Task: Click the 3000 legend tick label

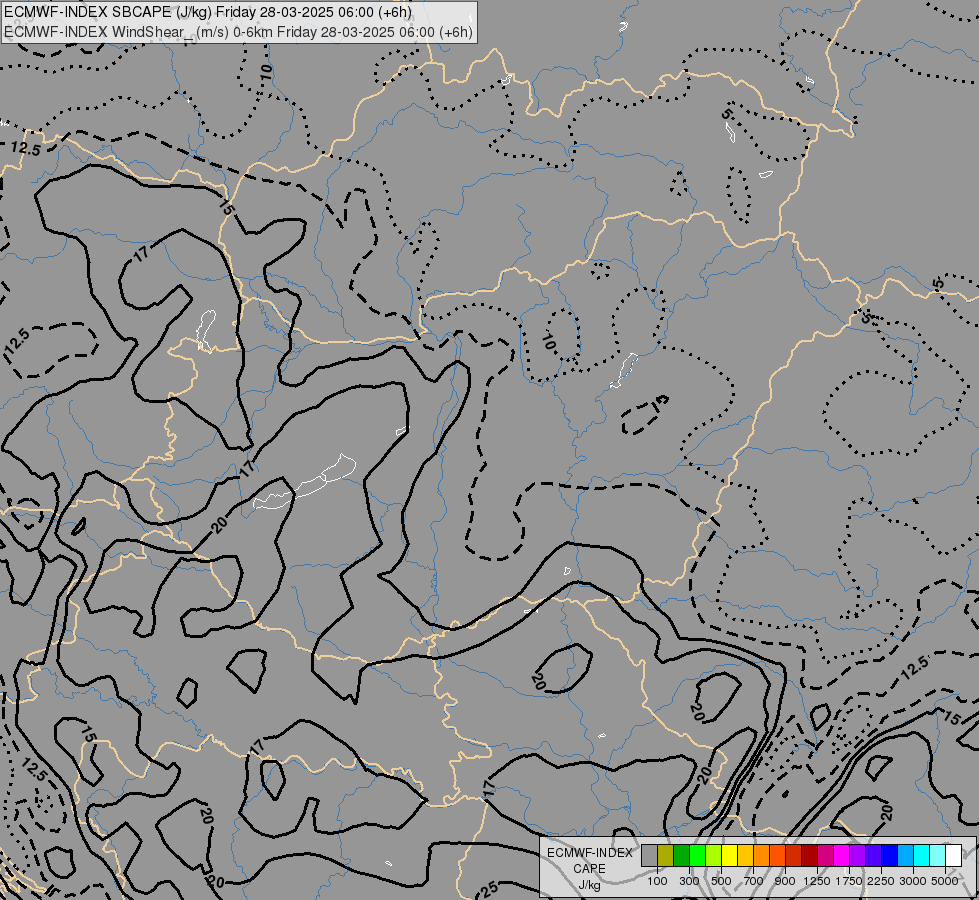Action: point(913,881)
